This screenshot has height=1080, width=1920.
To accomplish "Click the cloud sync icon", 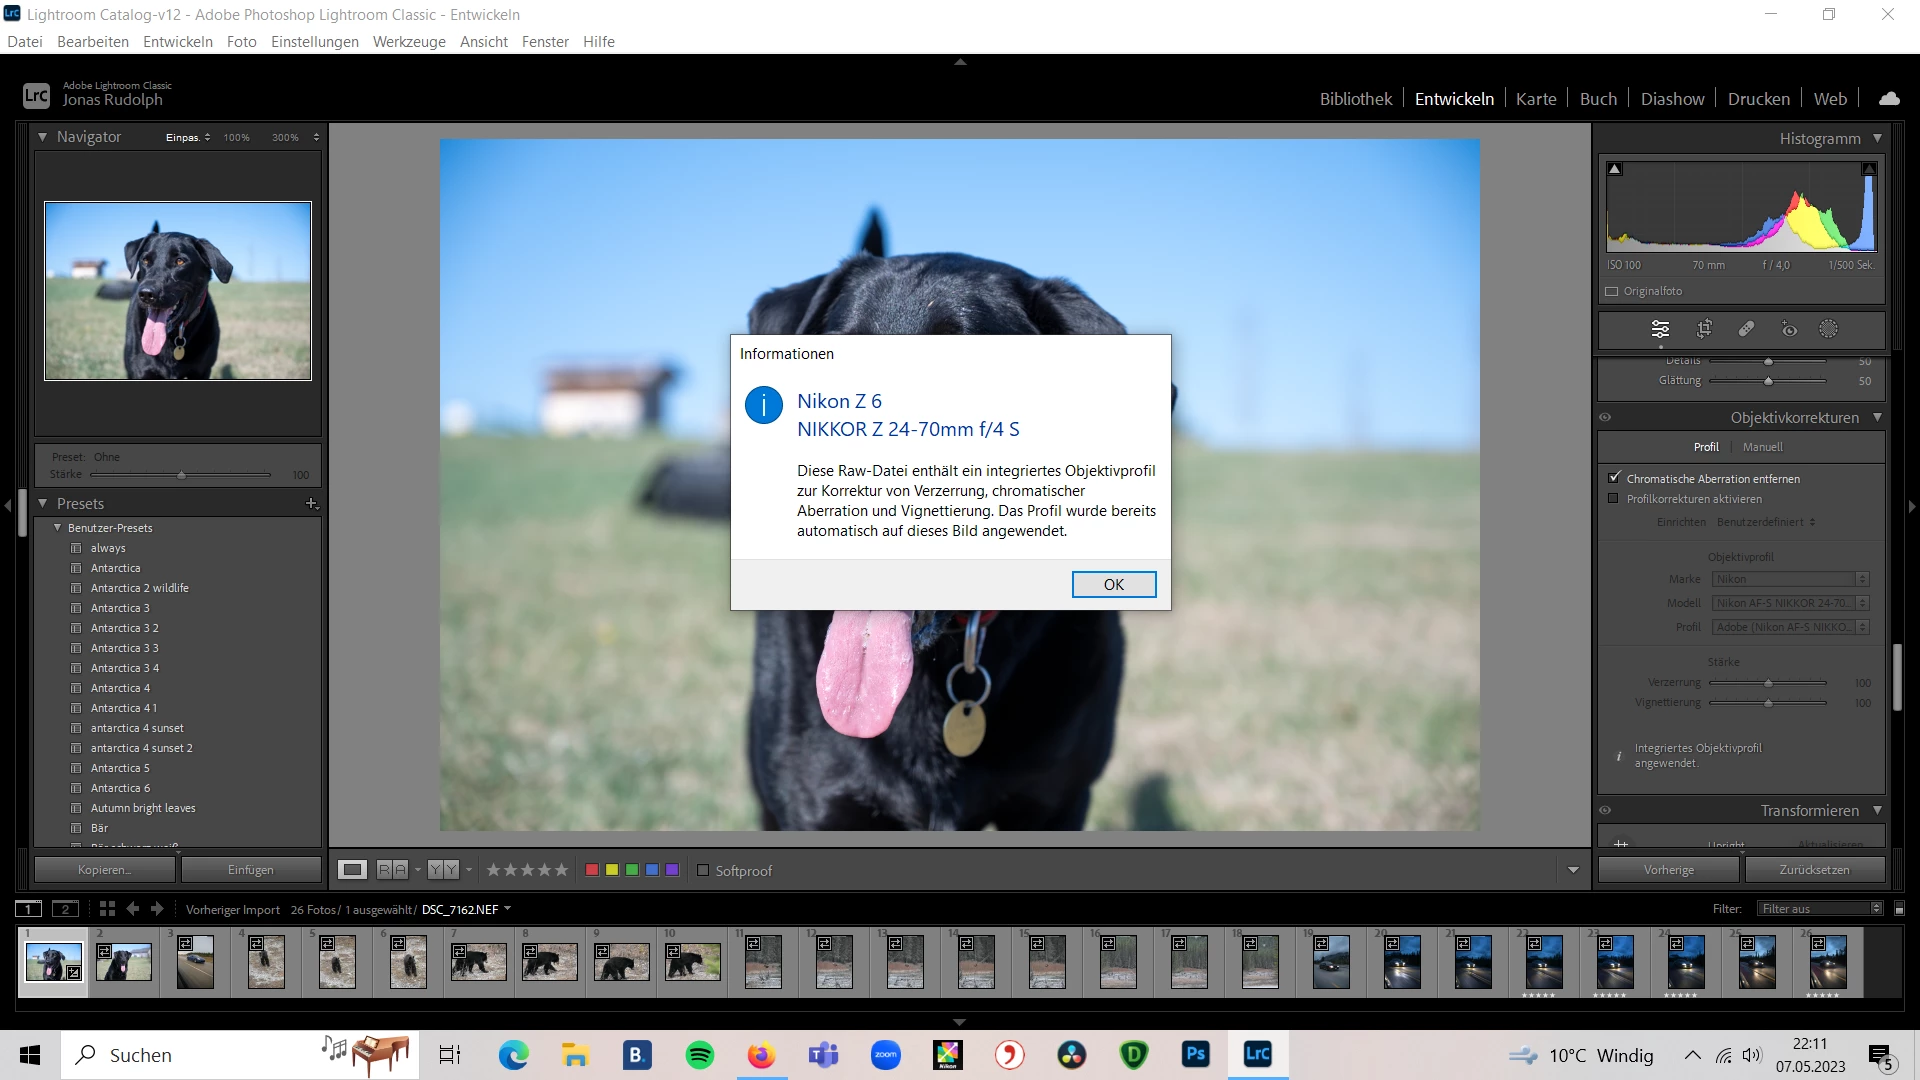I will coord(1889,99).
